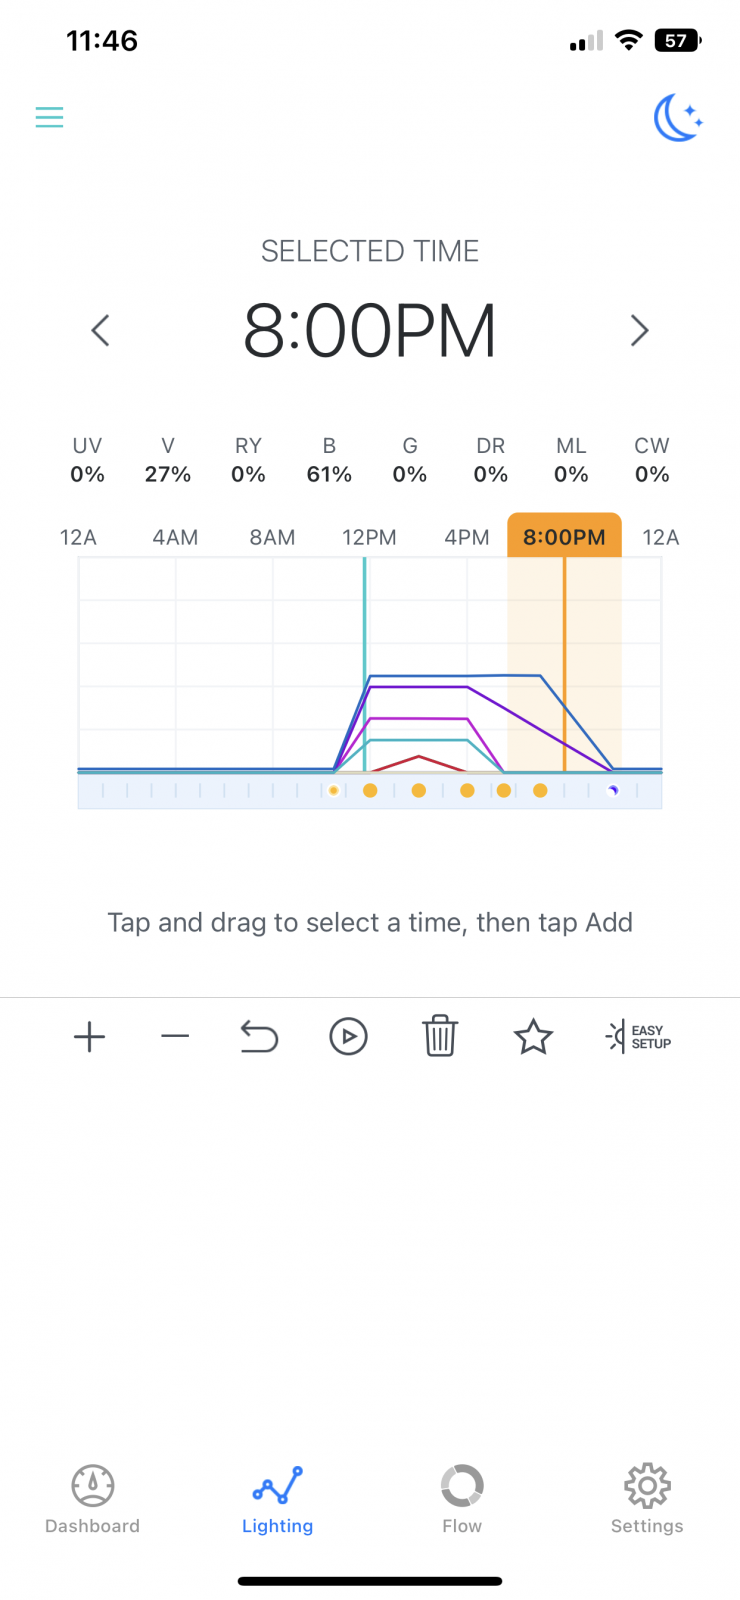Click the orange 8:00PM time marker label

point(564,537)
